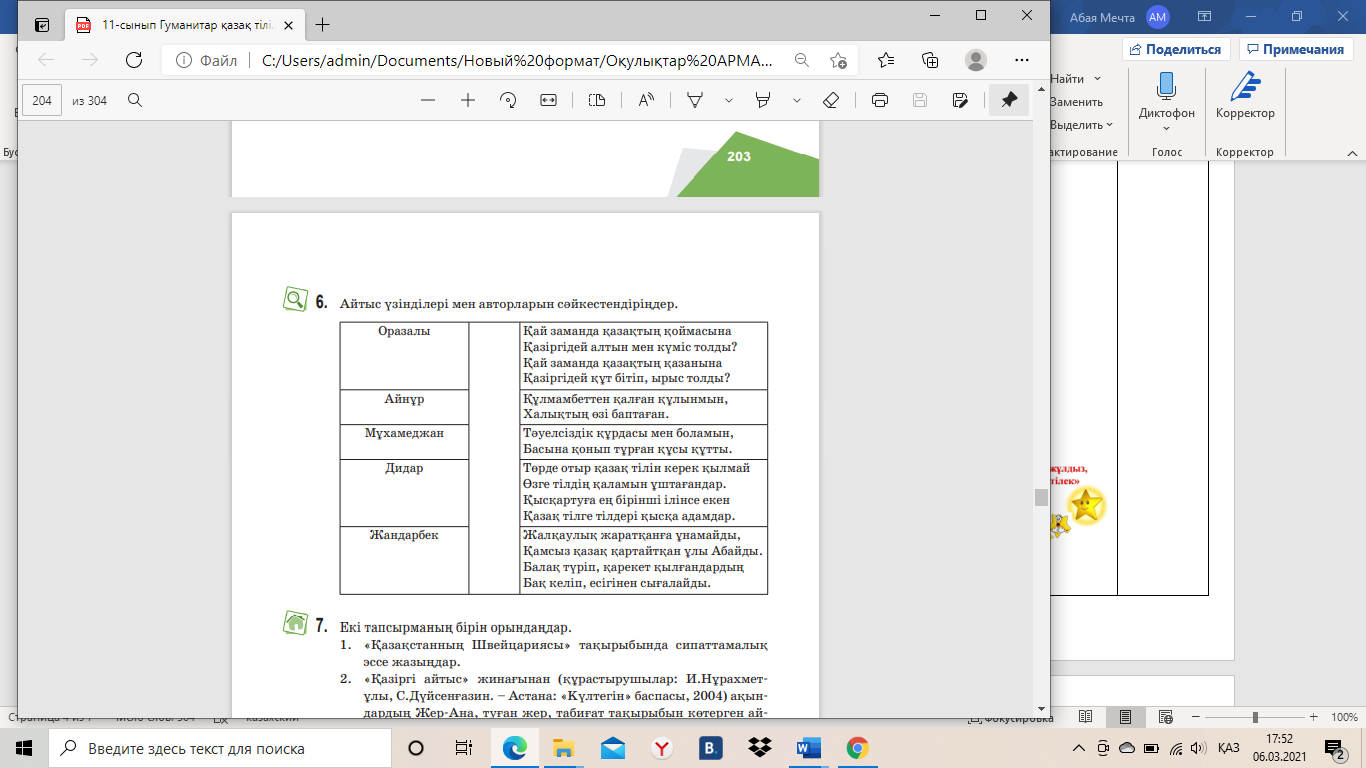Show hidden system tray icons
This screenshot has height=768, width=1366.
click(x=1079, y=748)
